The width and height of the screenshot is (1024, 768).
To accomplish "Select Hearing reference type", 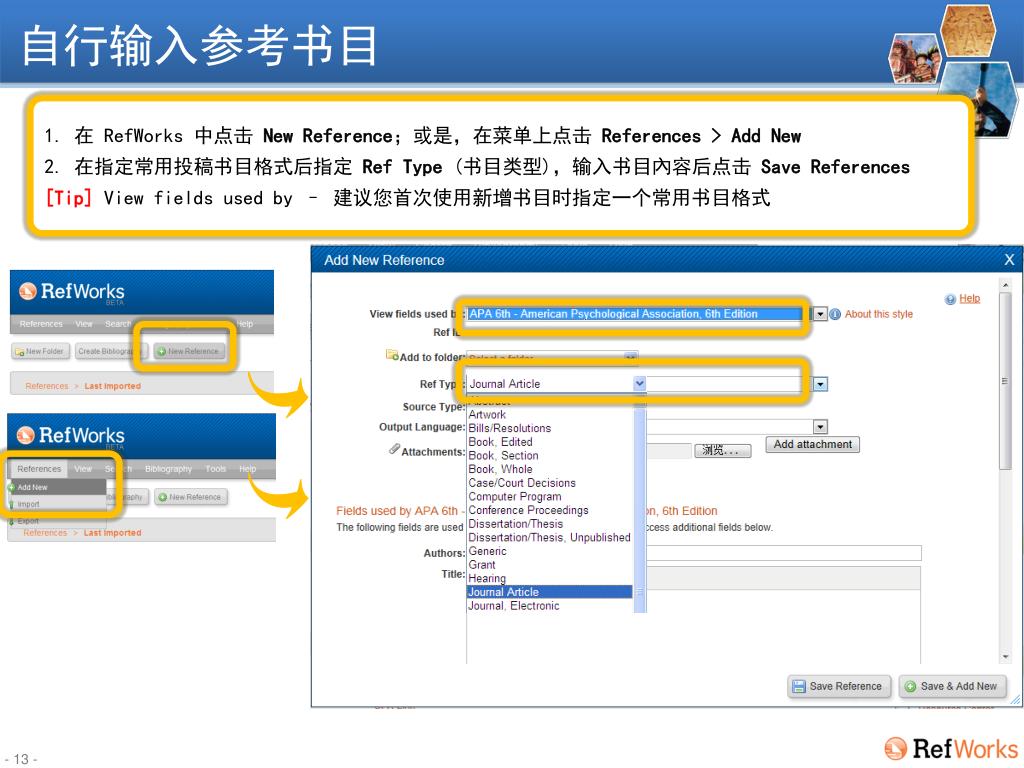I will 487,579.
